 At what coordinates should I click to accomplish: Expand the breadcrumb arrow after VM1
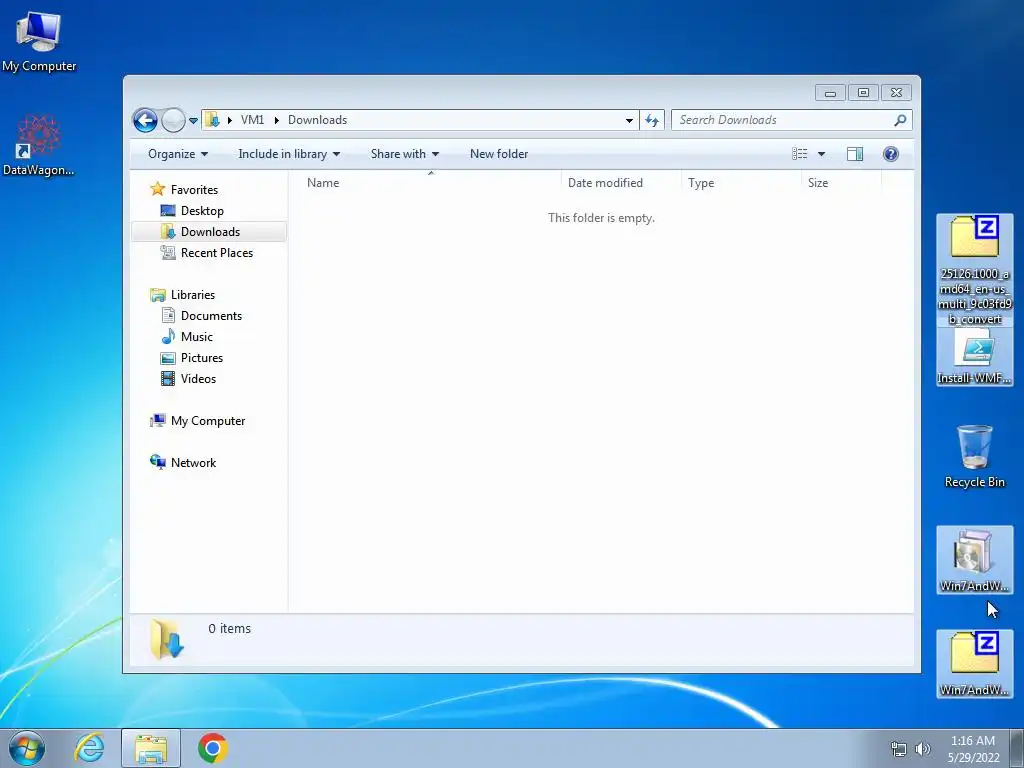276,120
